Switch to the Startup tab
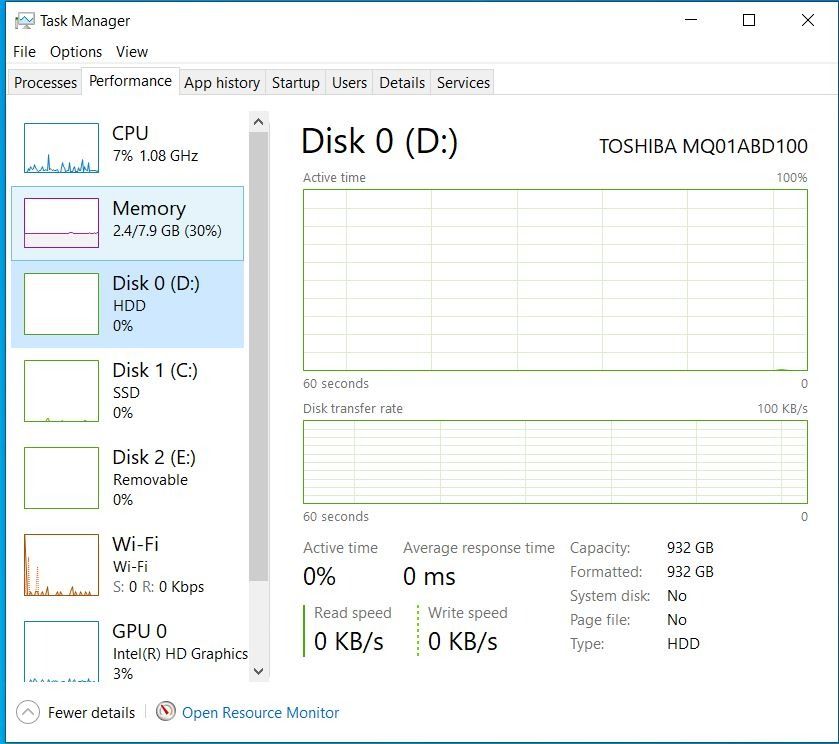This screenshot has width=839, height=744. click(295, 83)
